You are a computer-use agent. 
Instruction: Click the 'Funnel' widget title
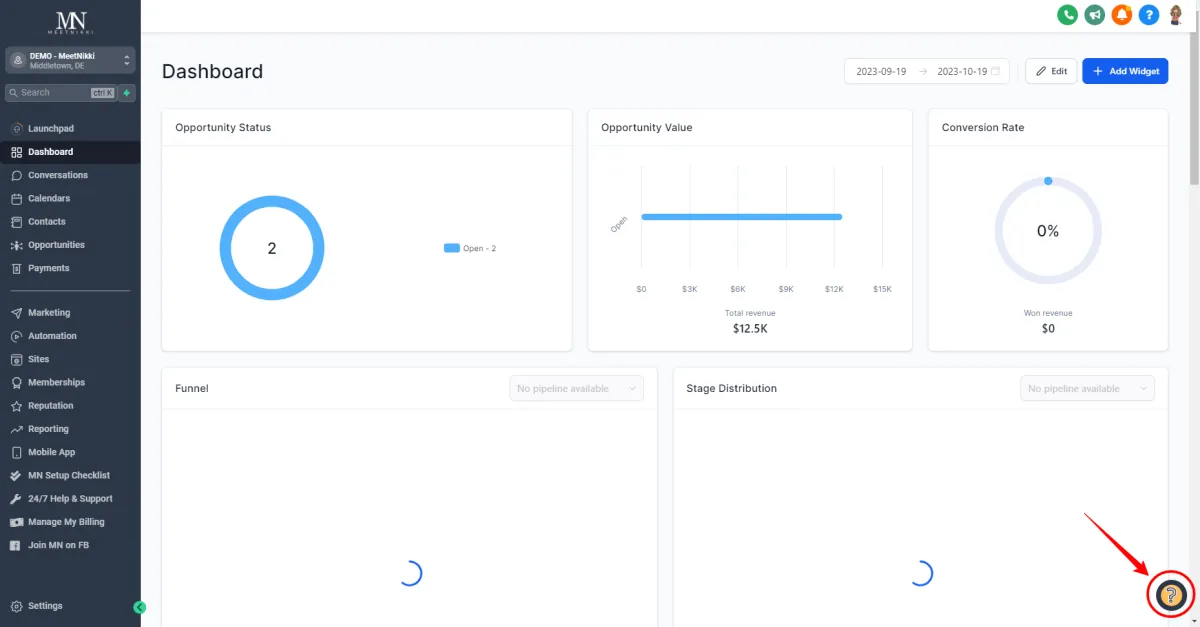(192, 388)
